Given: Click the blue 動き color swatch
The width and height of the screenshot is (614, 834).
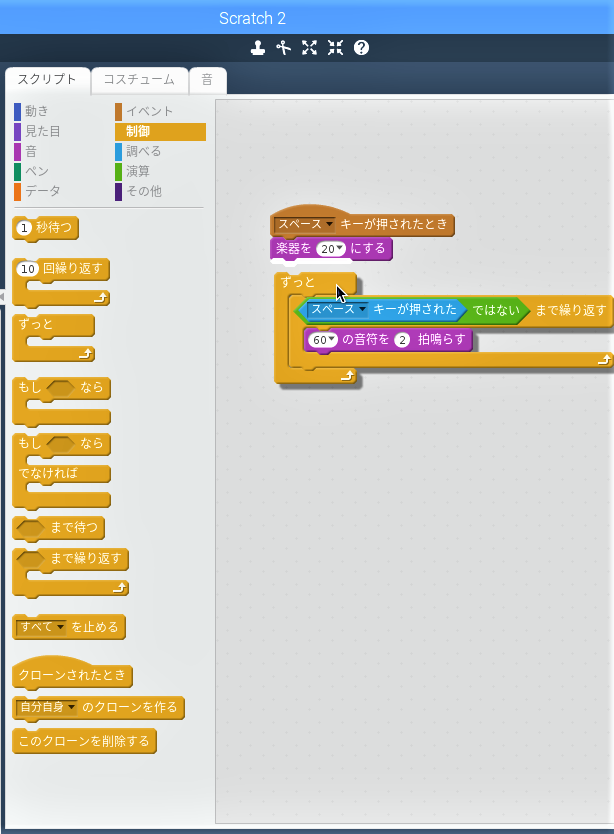Looking at the screenshot, I should point(18,112).
